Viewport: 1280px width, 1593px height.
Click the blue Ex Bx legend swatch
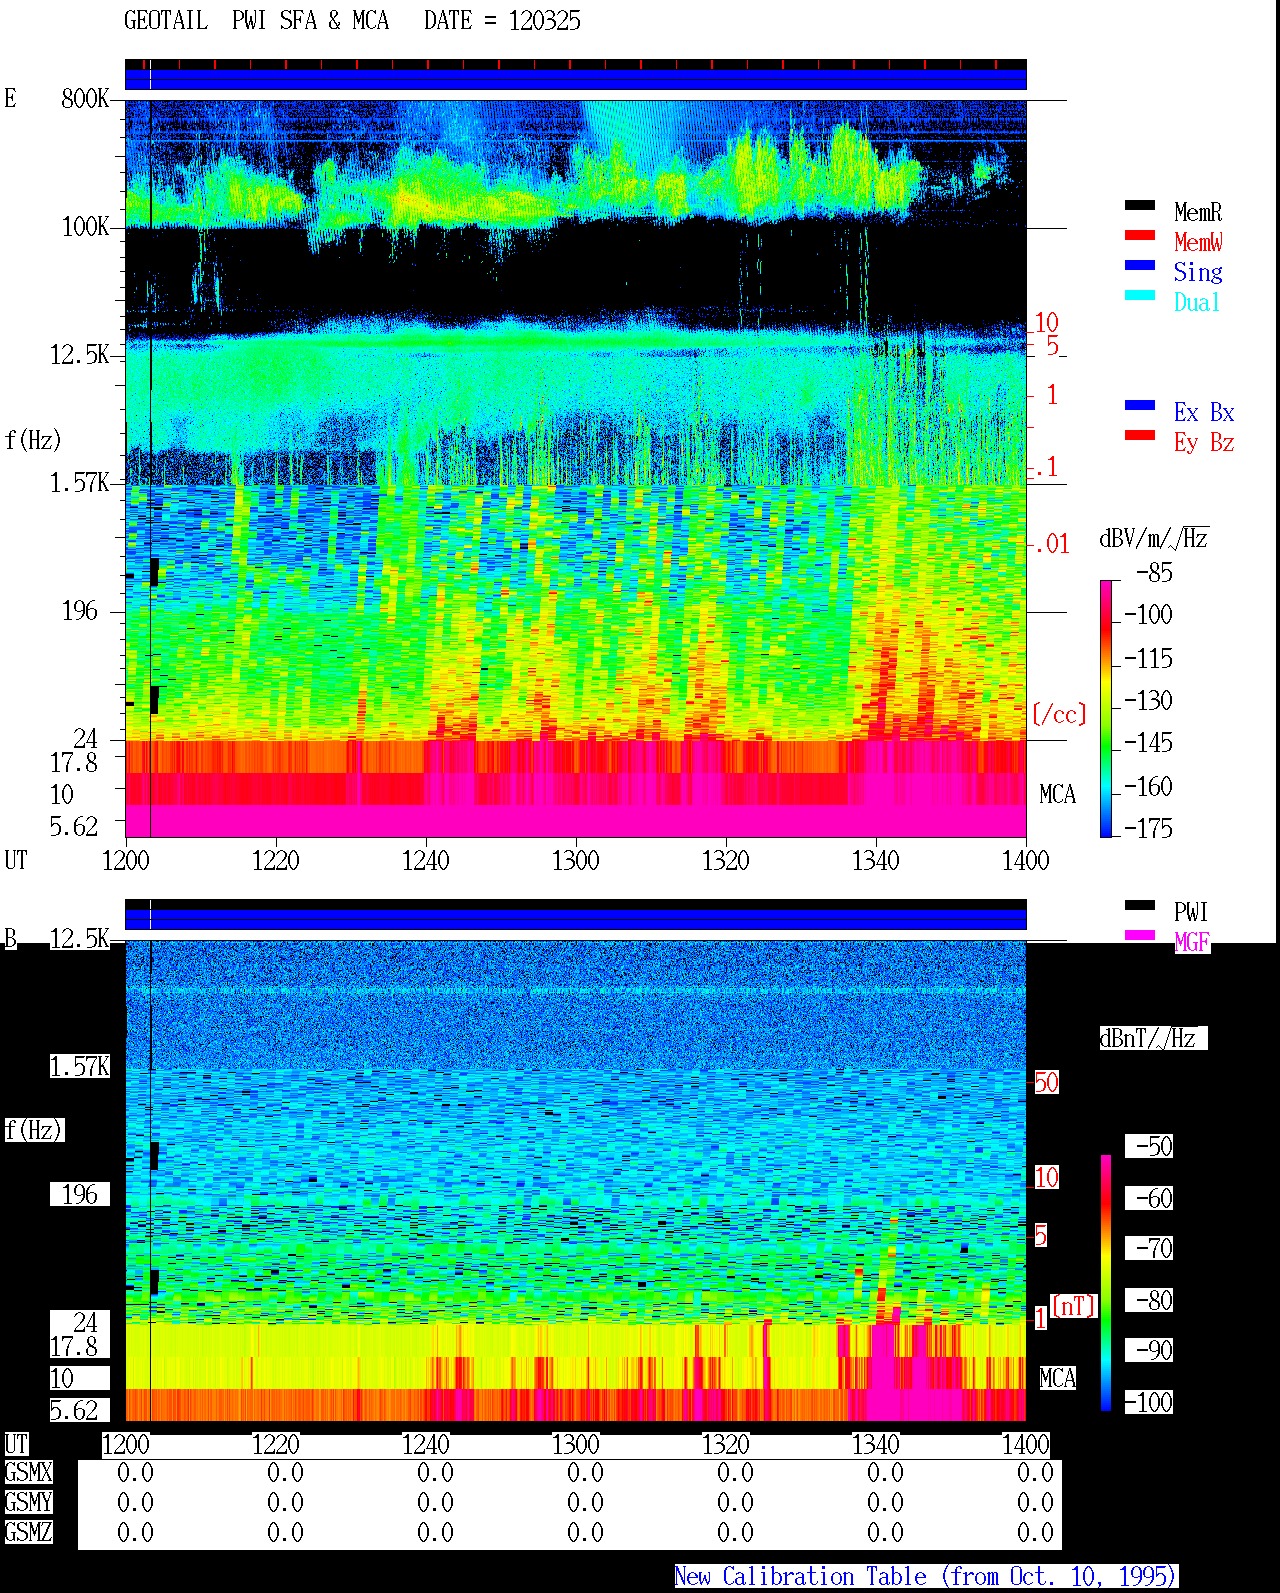click(1140, 406)
